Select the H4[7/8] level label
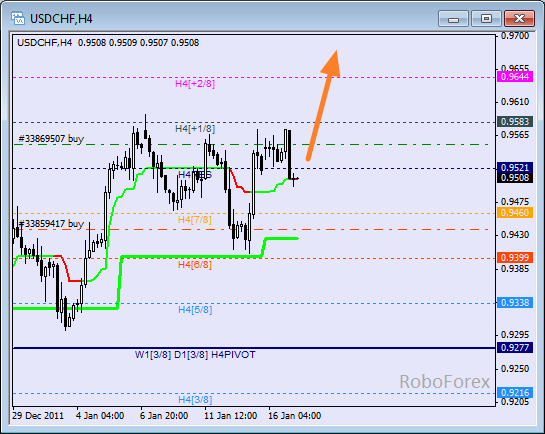Viewport: 545px width, 434px height. coord(195,220)
